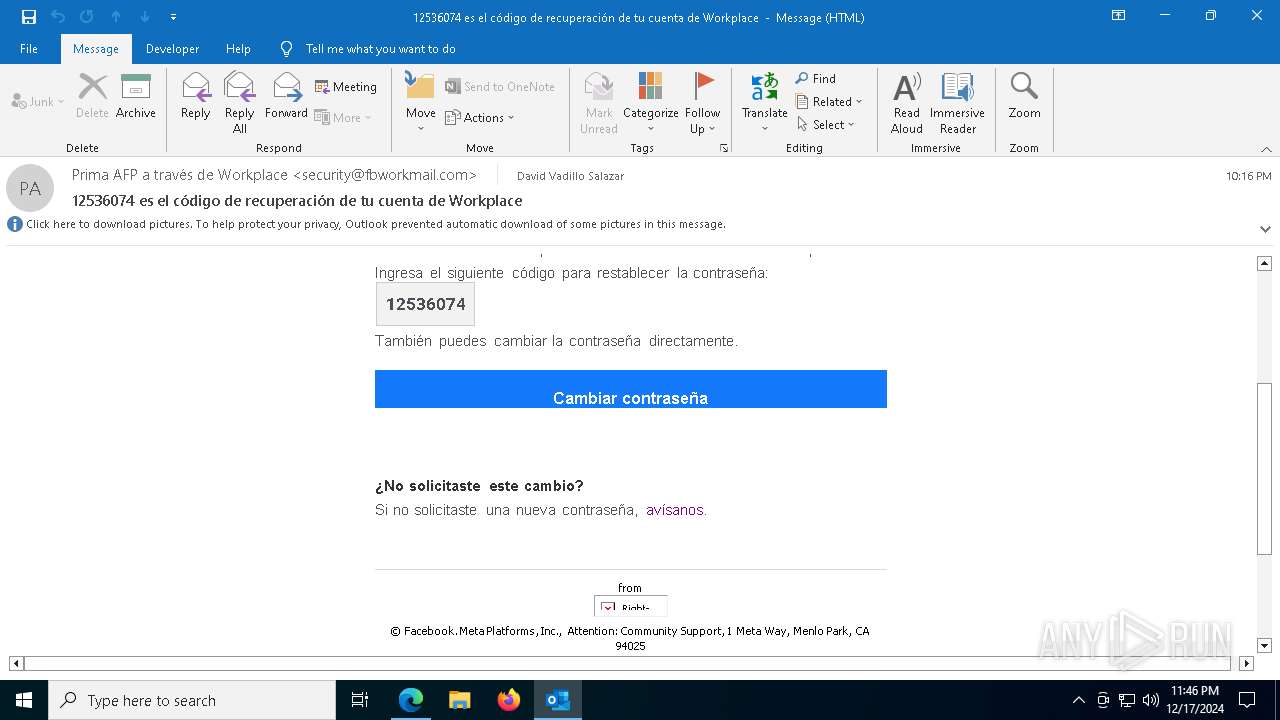Open the Windows Start menu
Image resolution: width=1280 pixels, height=720 pixels.
click(x=24, y=700)
